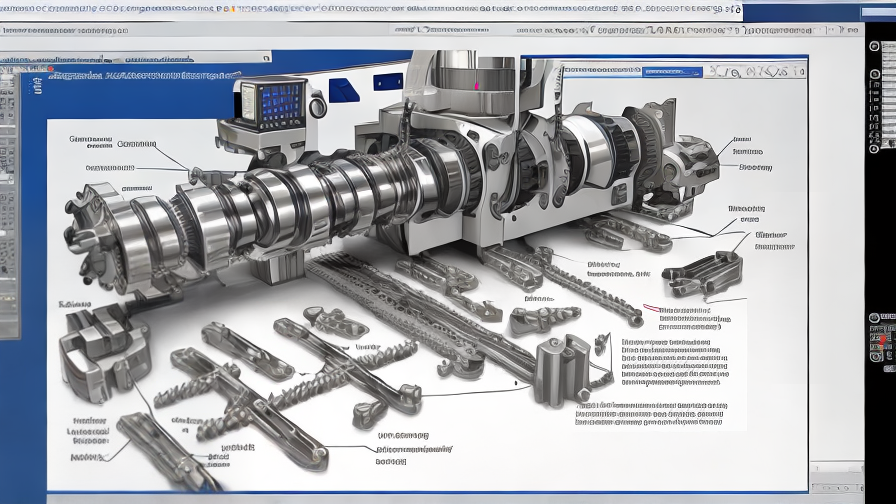
Task: Click the blue trapezoid shape beside the monitor
Action: pos(343,91)
